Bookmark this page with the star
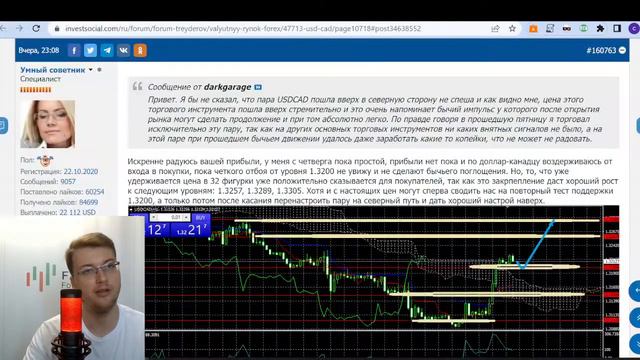640x360 pixels. coord(512,29)
